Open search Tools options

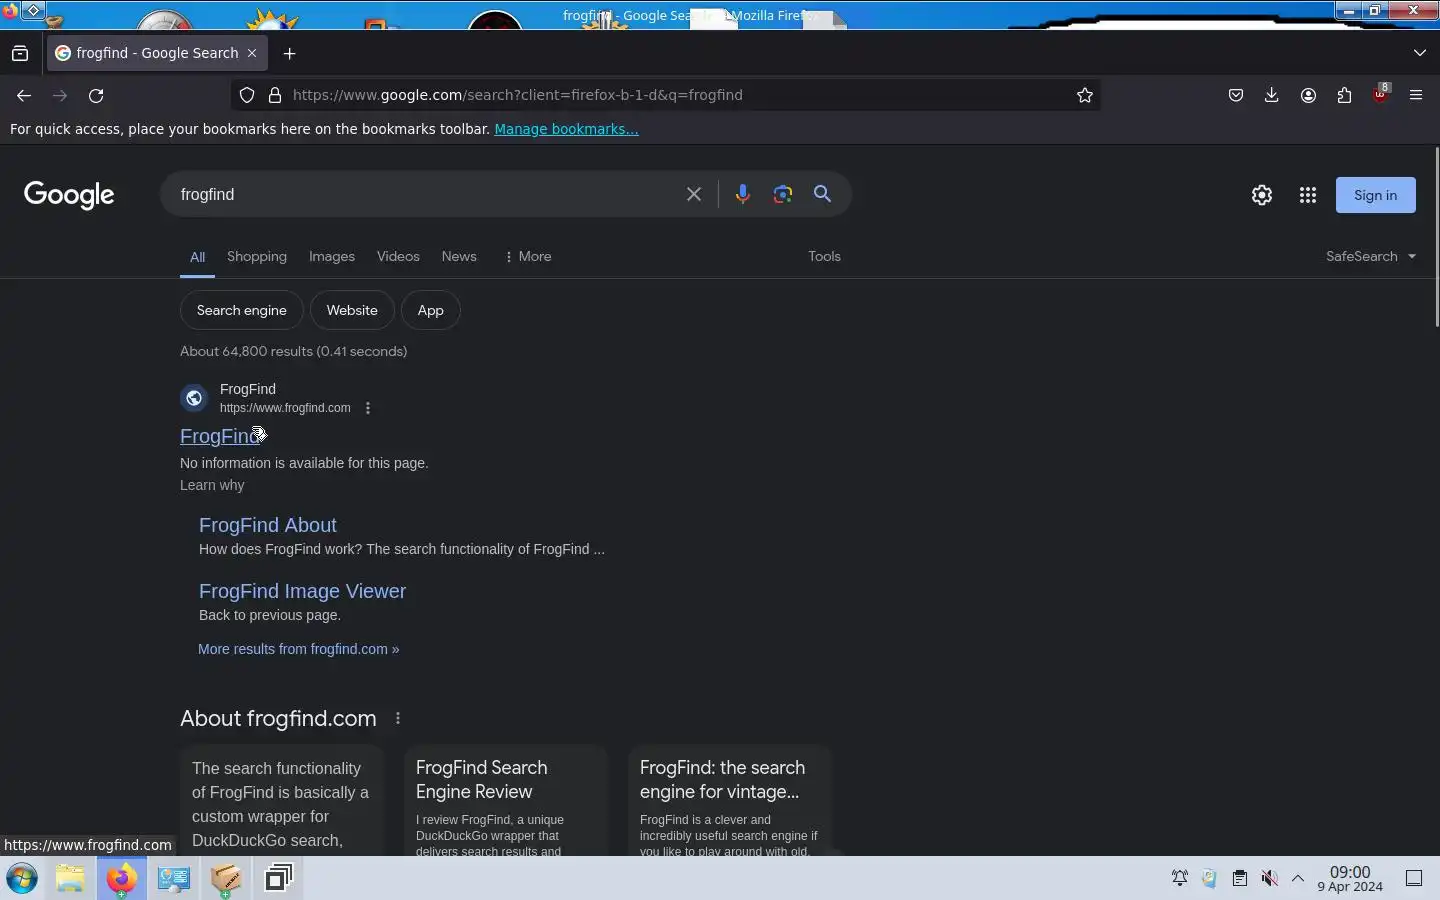click(824, 256)
